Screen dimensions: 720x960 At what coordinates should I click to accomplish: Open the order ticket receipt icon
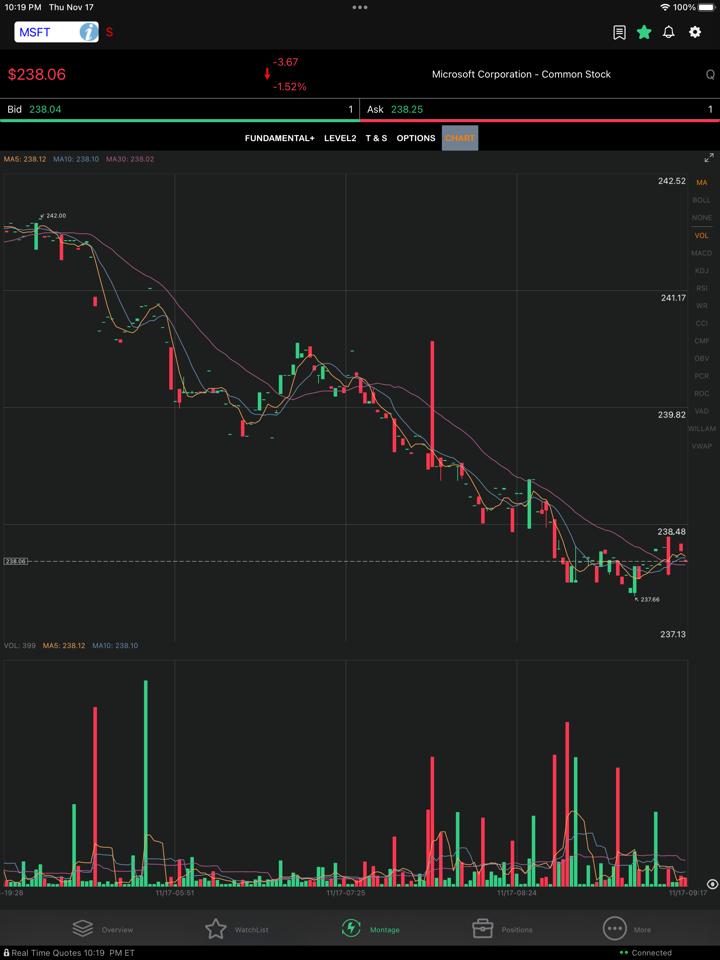click(x=619, y=32)
